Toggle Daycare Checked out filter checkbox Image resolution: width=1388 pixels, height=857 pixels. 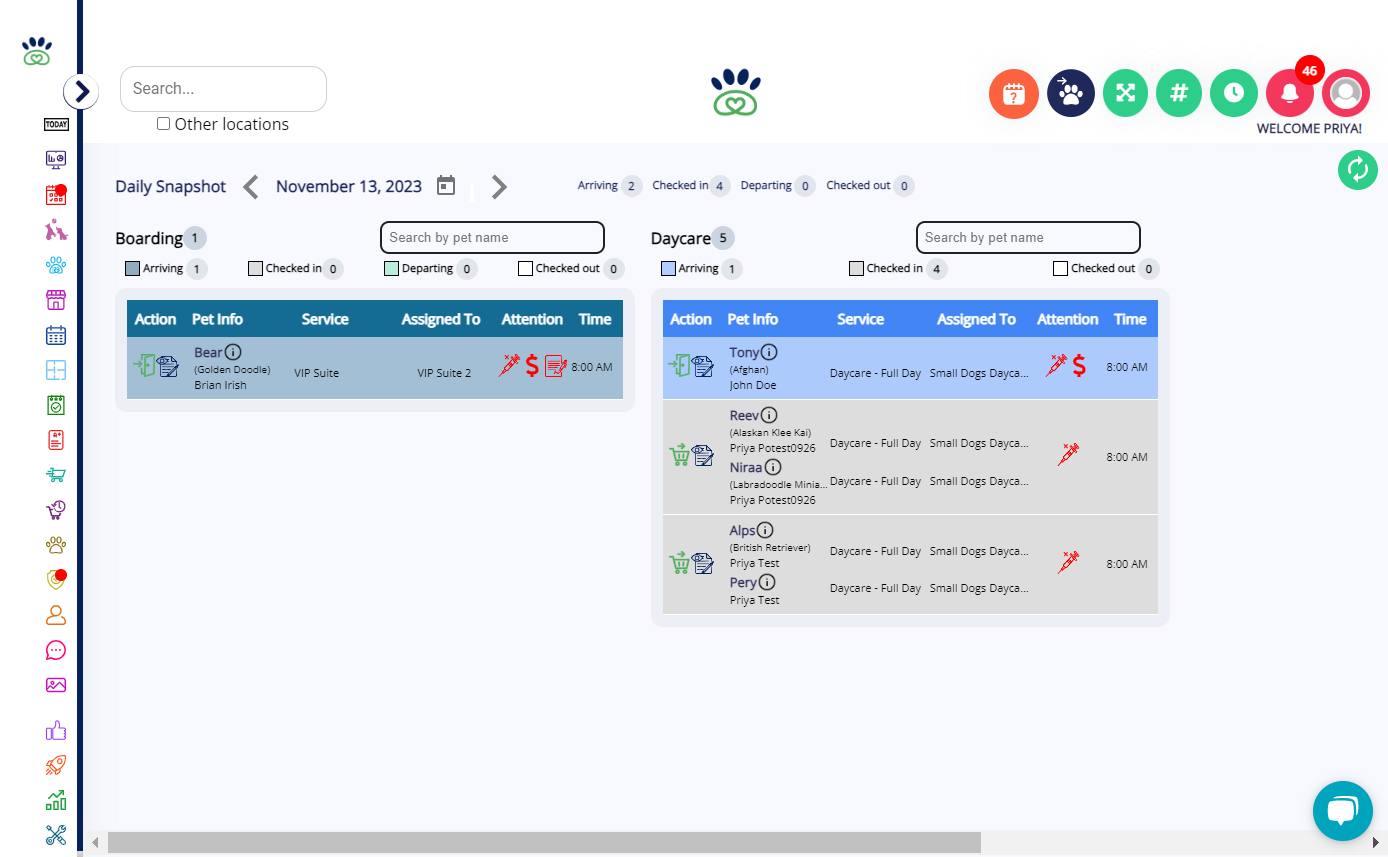pos(1060,268)
